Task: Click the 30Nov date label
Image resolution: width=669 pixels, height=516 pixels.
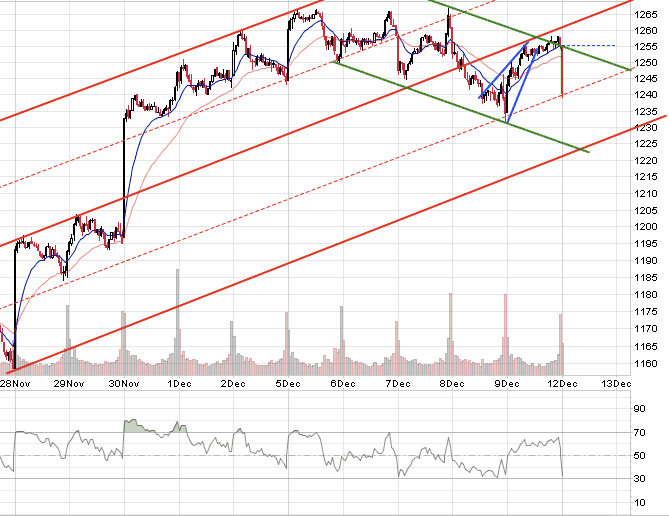Action: (124, 383)
